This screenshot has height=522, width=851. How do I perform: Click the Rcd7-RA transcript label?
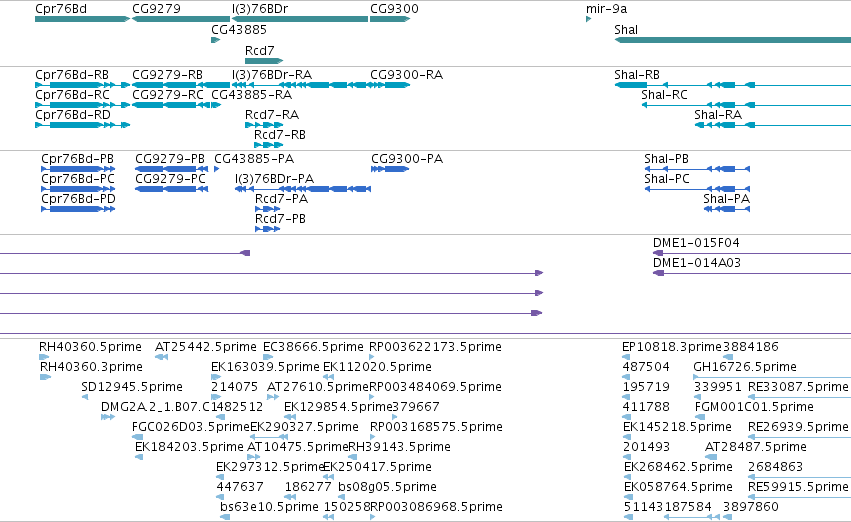(x=272, y=114)
